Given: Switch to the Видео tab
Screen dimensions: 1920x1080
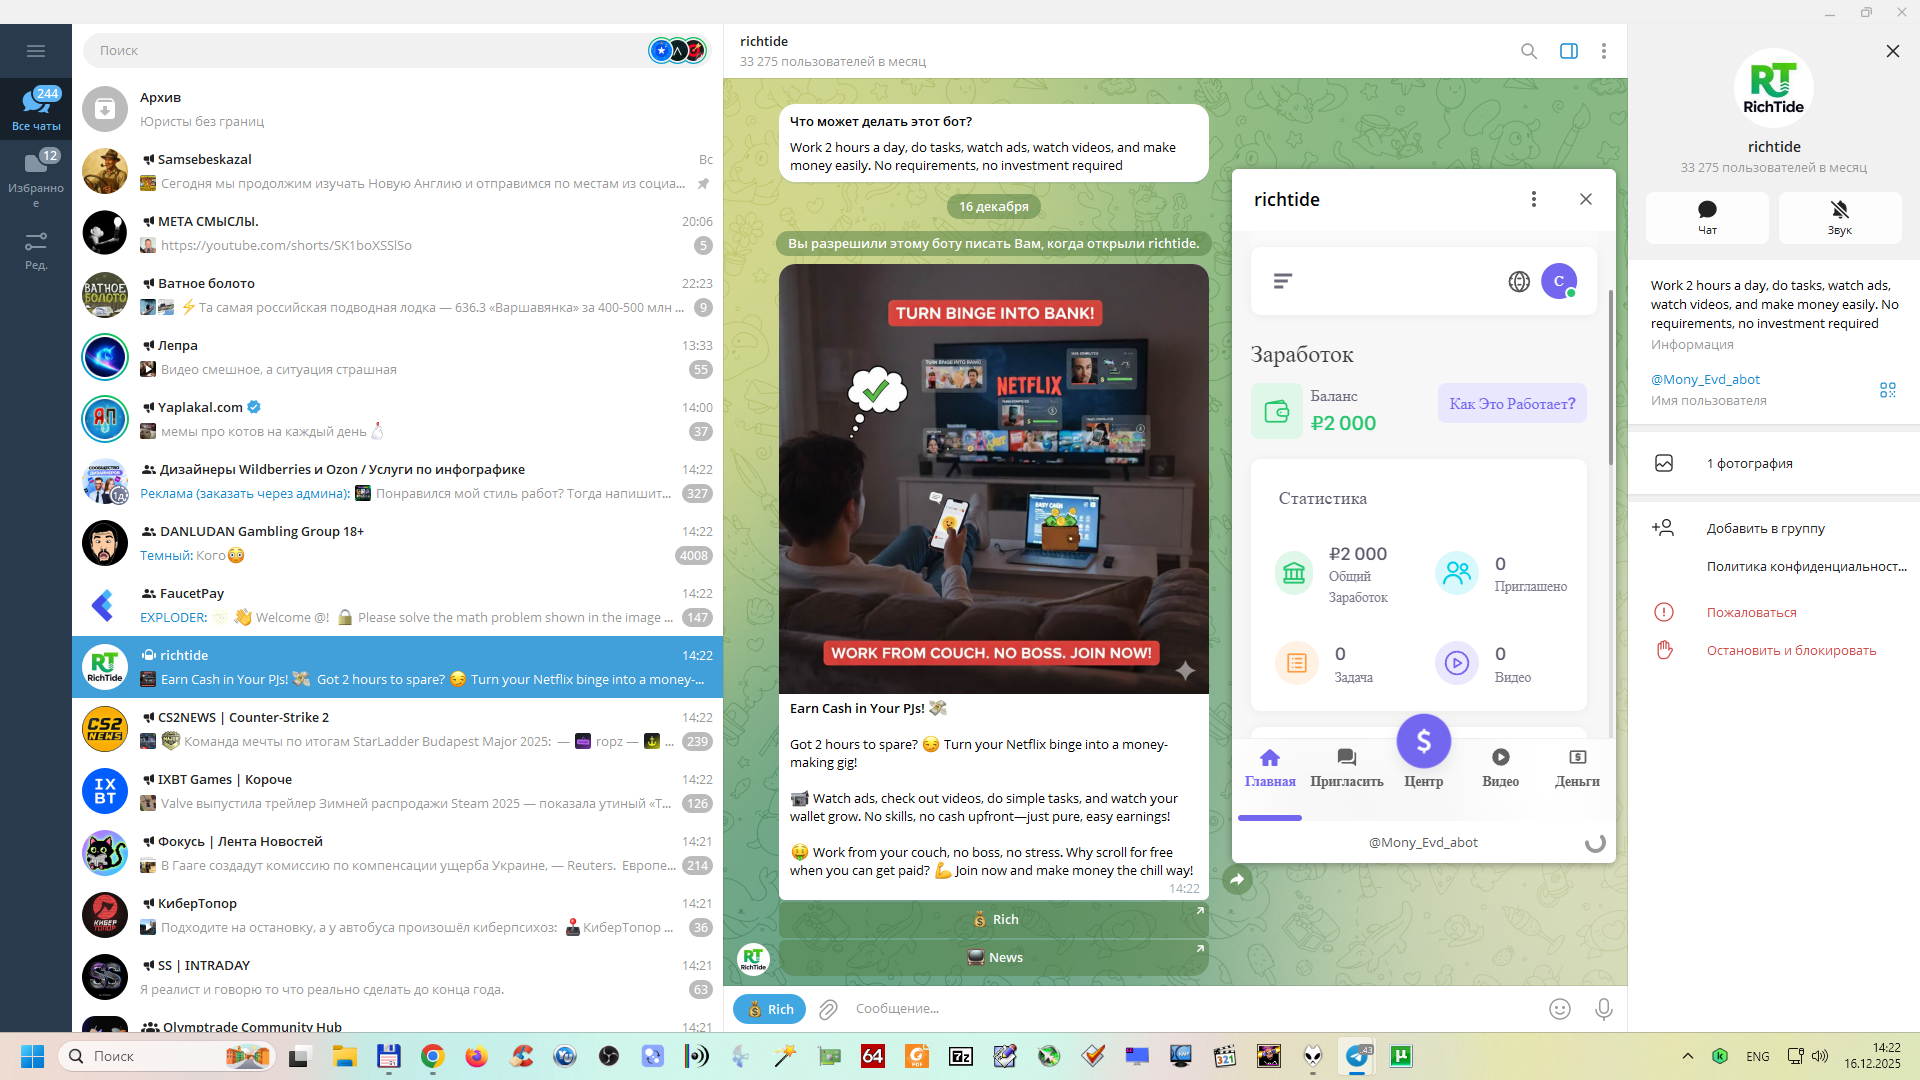Looking at the screenshot, I should click(x=1500, y=767).
